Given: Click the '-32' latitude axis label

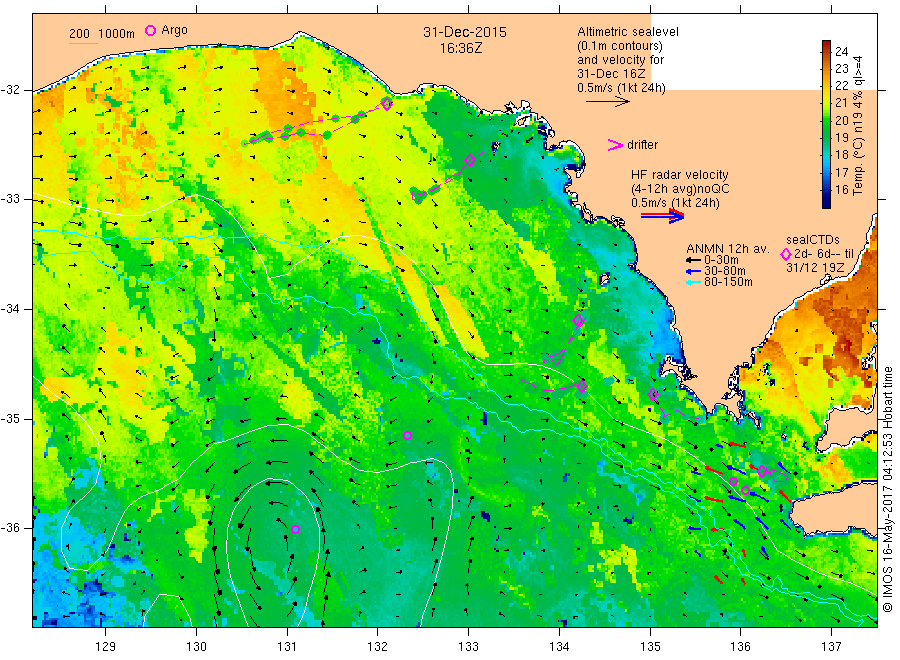Looking at the screenshot, I should (x=10, y=90).
